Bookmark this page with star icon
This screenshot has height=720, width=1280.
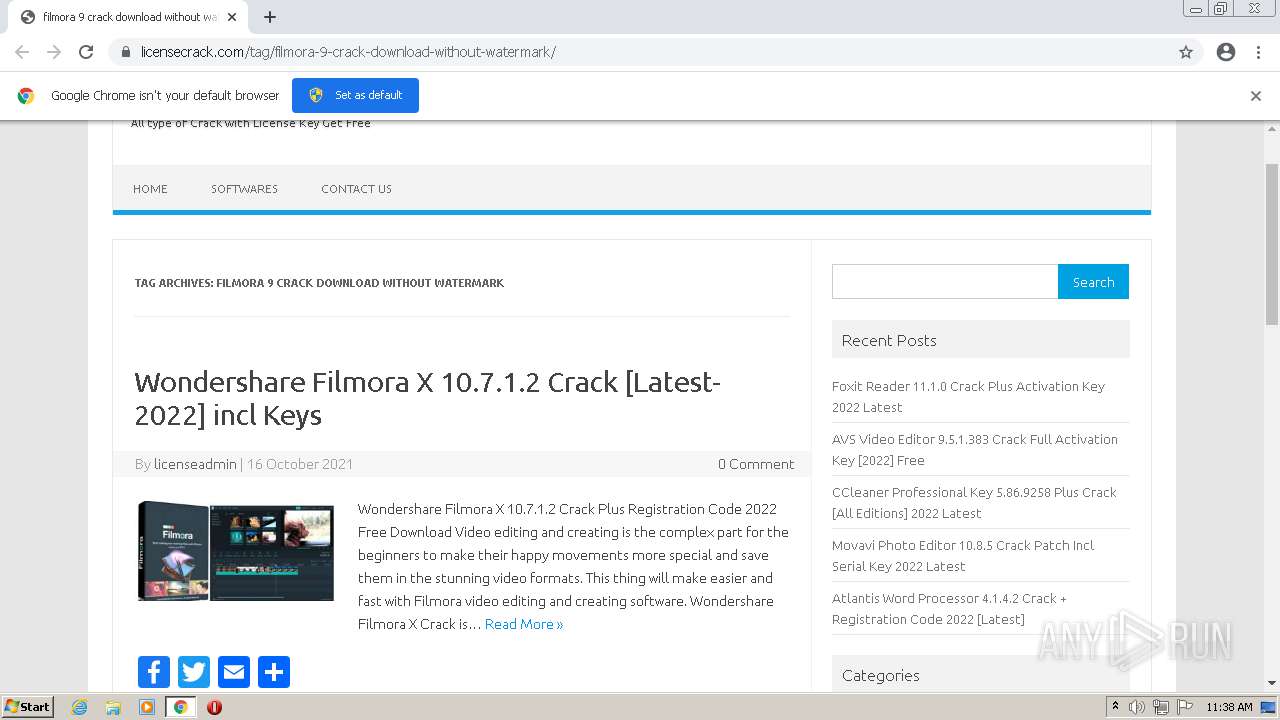point(1186,52)
